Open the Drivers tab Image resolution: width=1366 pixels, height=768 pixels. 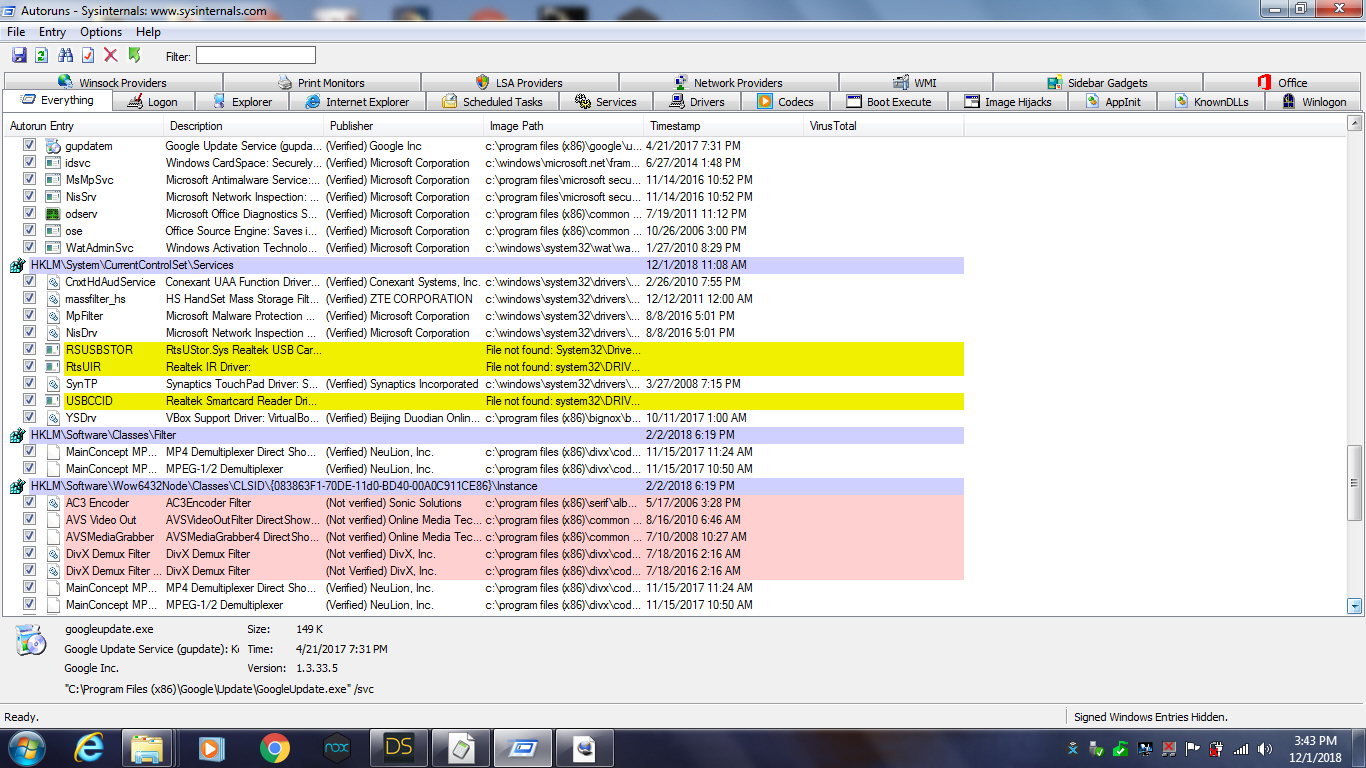point(696,102)
